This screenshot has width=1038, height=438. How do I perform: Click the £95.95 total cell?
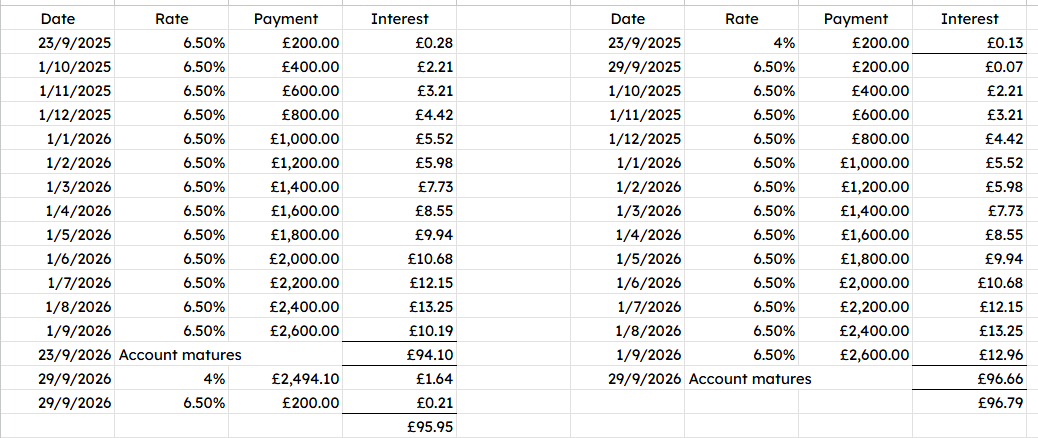(399, 427)
